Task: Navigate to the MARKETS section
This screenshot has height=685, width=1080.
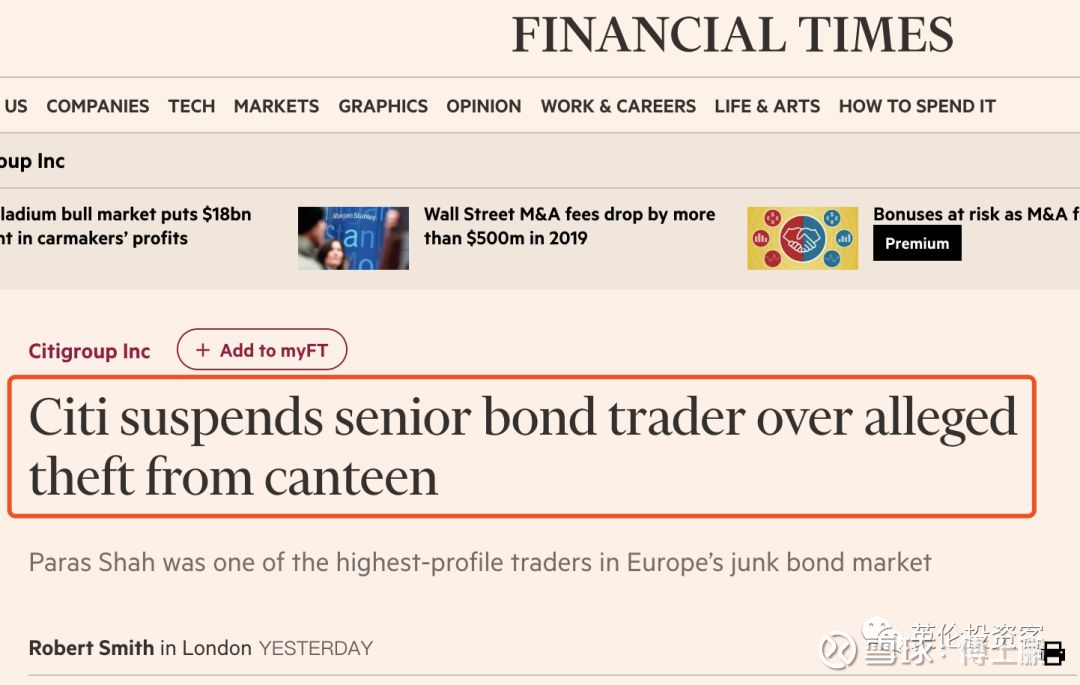Action: 276,106
